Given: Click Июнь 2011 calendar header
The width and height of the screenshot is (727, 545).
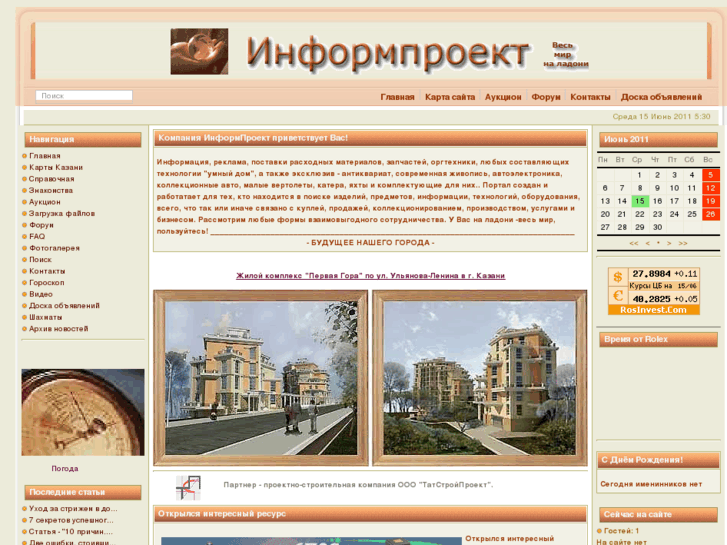Looking at the screenshot, I should (658, 139).
